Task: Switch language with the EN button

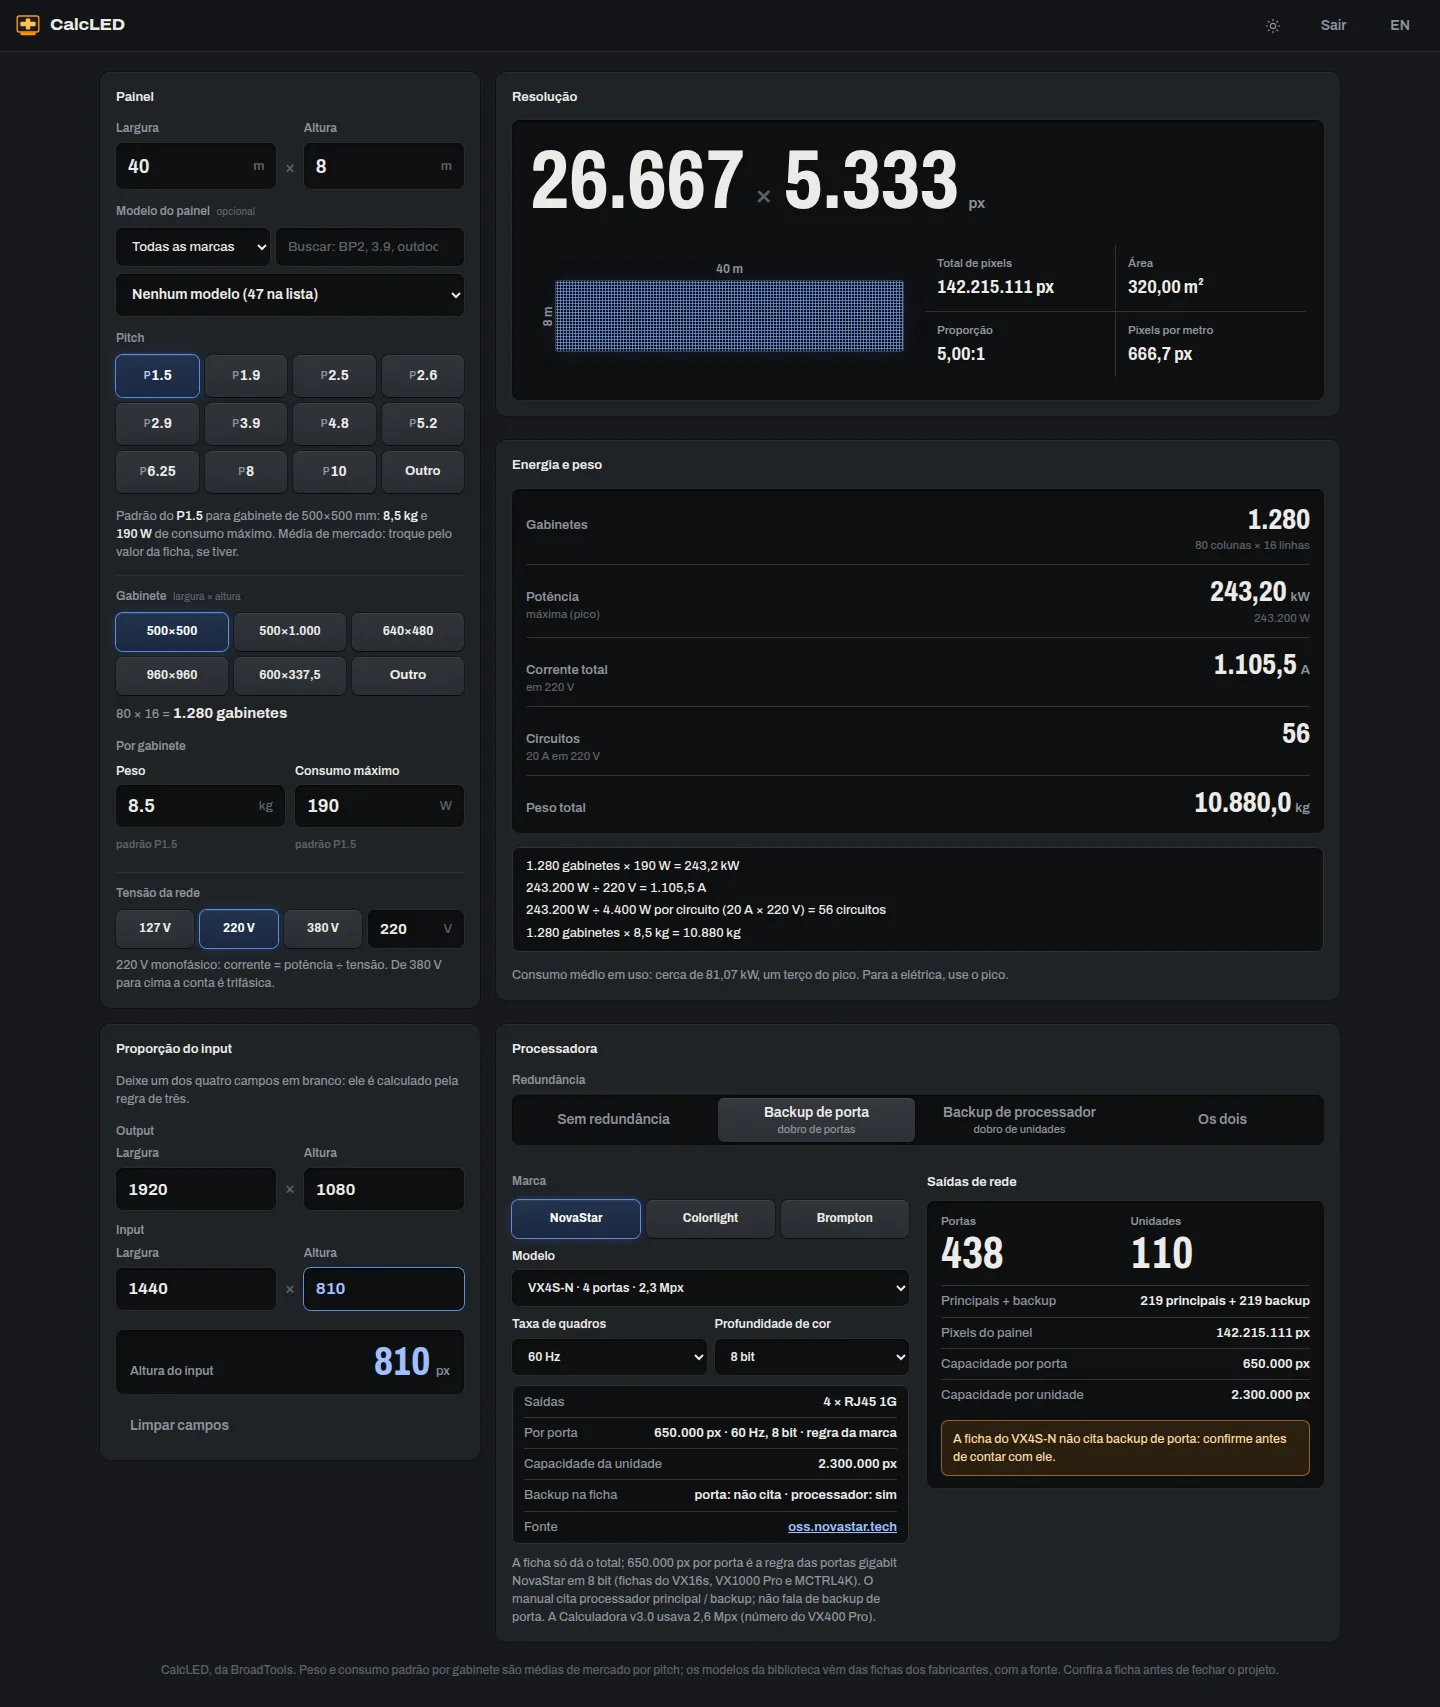Action: pos(1400,26)
